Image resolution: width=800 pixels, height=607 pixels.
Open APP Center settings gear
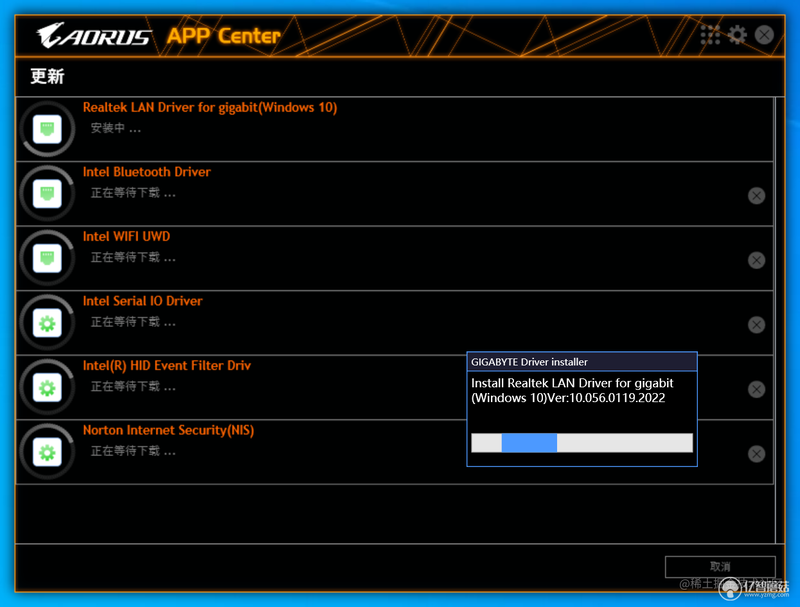point(737,35)
